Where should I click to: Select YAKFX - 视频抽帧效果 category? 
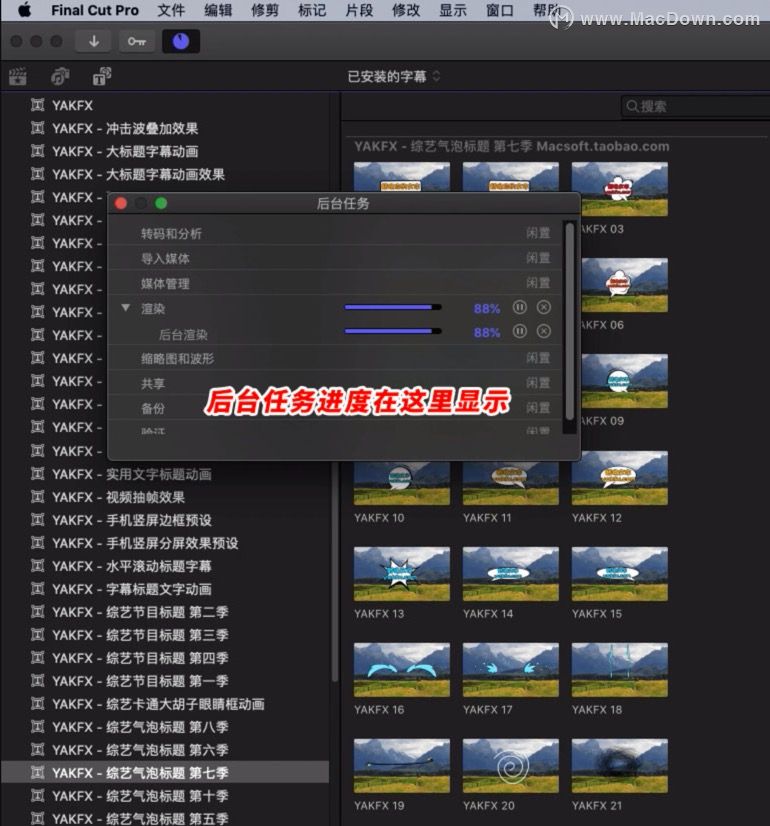click(165, 497)
